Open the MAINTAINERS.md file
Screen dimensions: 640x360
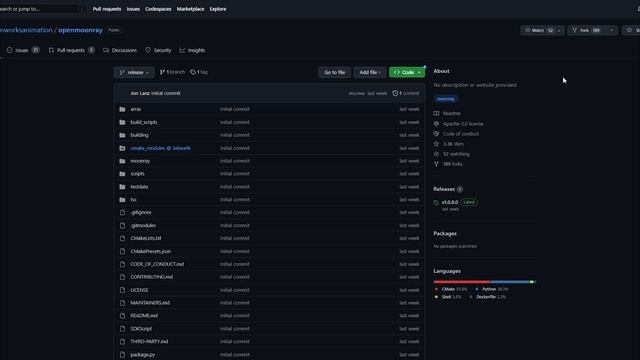click(150, 303)
